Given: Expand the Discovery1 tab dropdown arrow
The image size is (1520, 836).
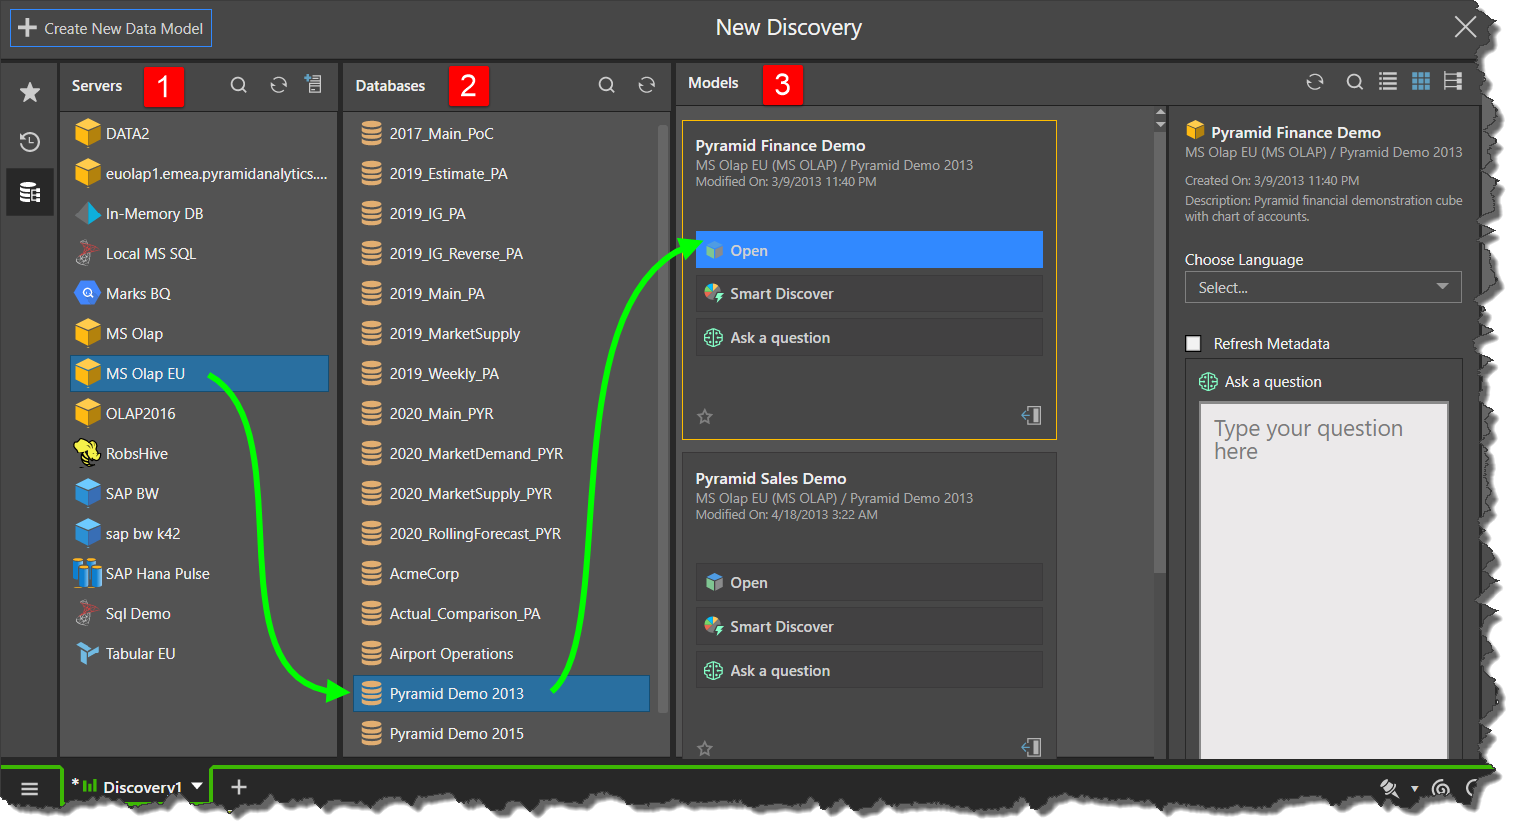Looking at the screenshot, I should pyautogui.click(x=197, y=786).
